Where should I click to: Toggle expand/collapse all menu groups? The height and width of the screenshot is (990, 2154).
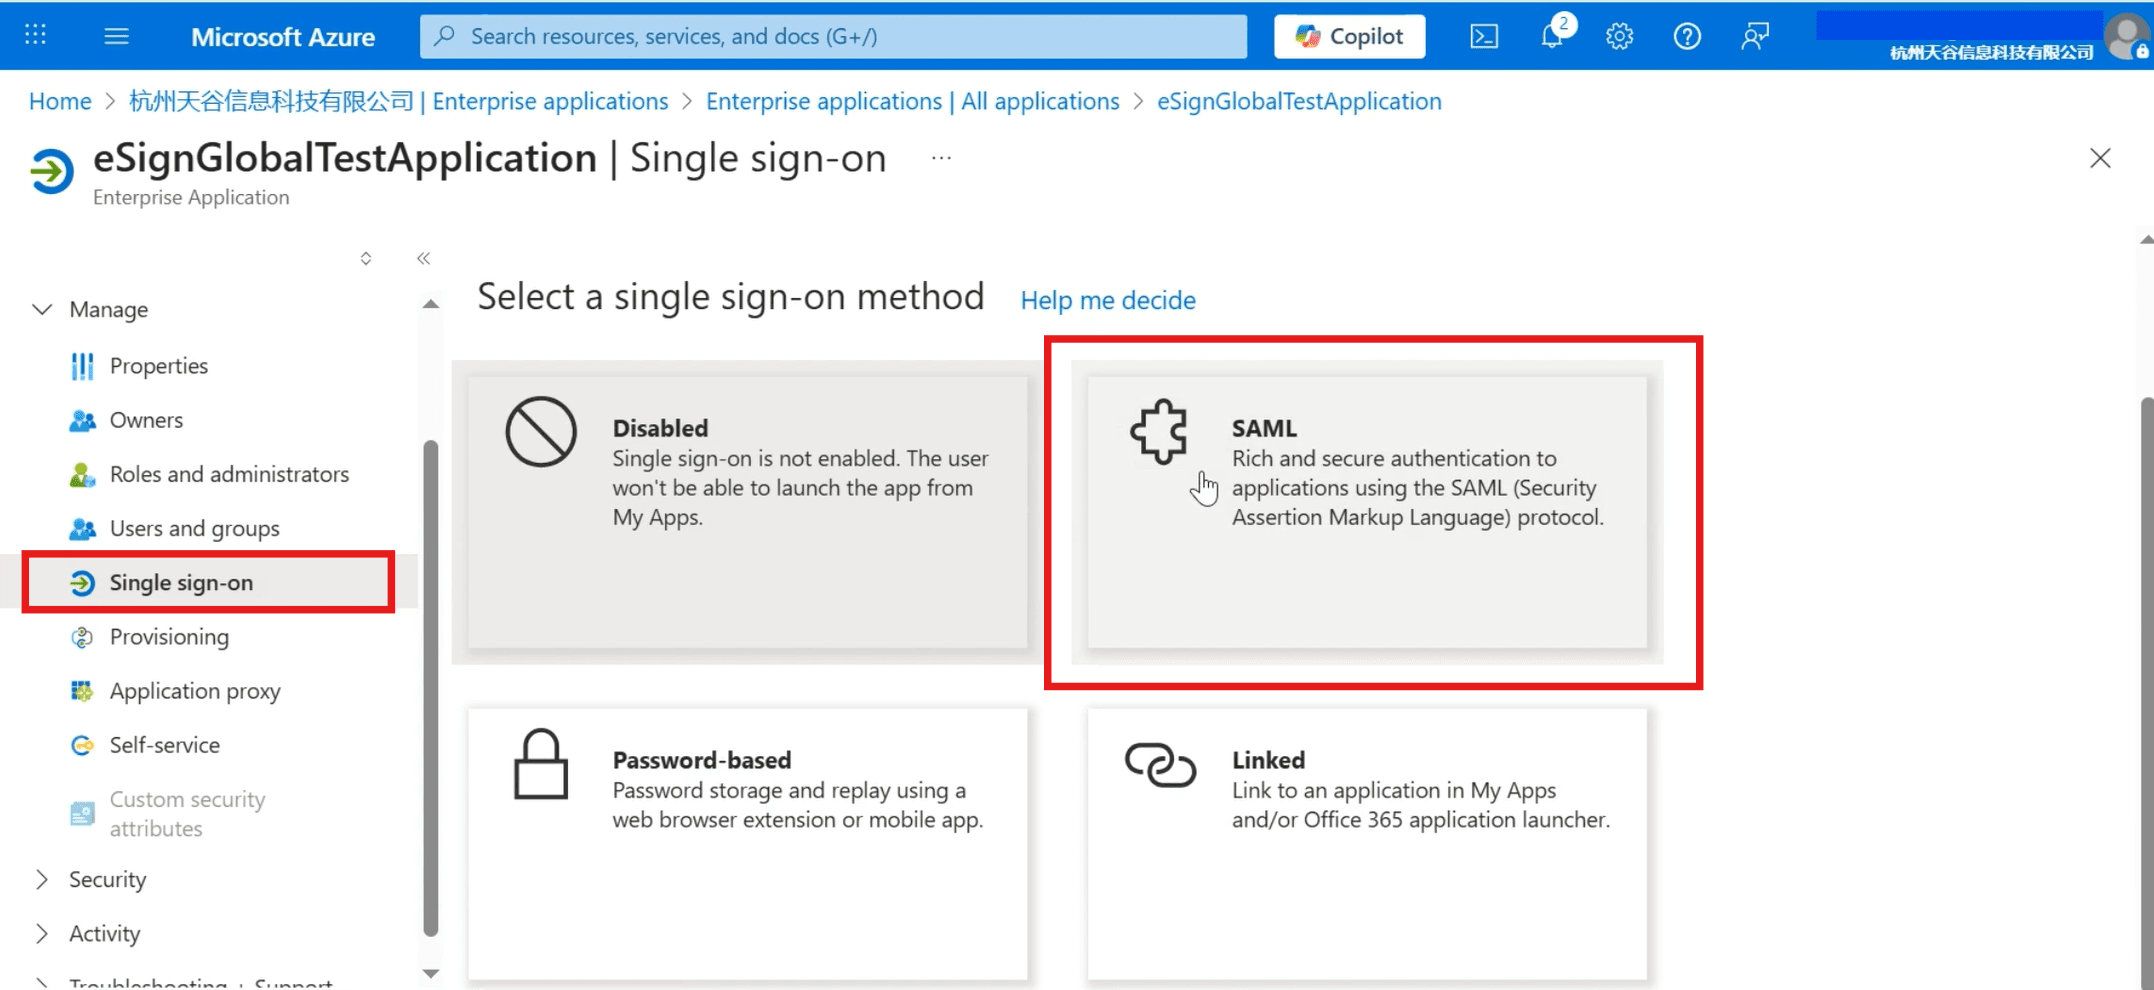[366, 258]
